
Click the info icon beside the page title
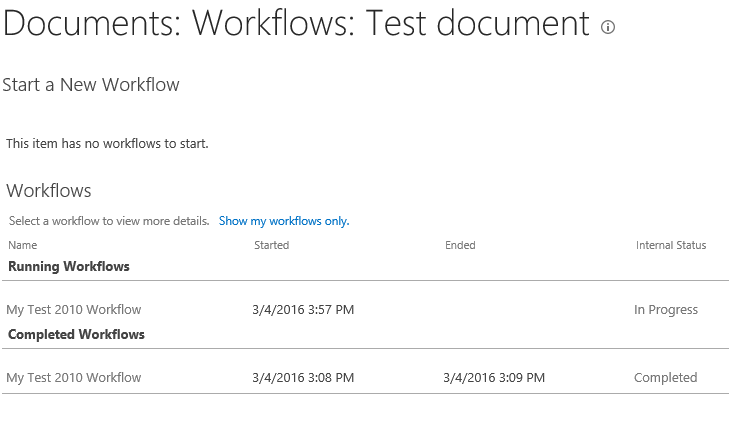pyautogui.click(x=608, y=27)
